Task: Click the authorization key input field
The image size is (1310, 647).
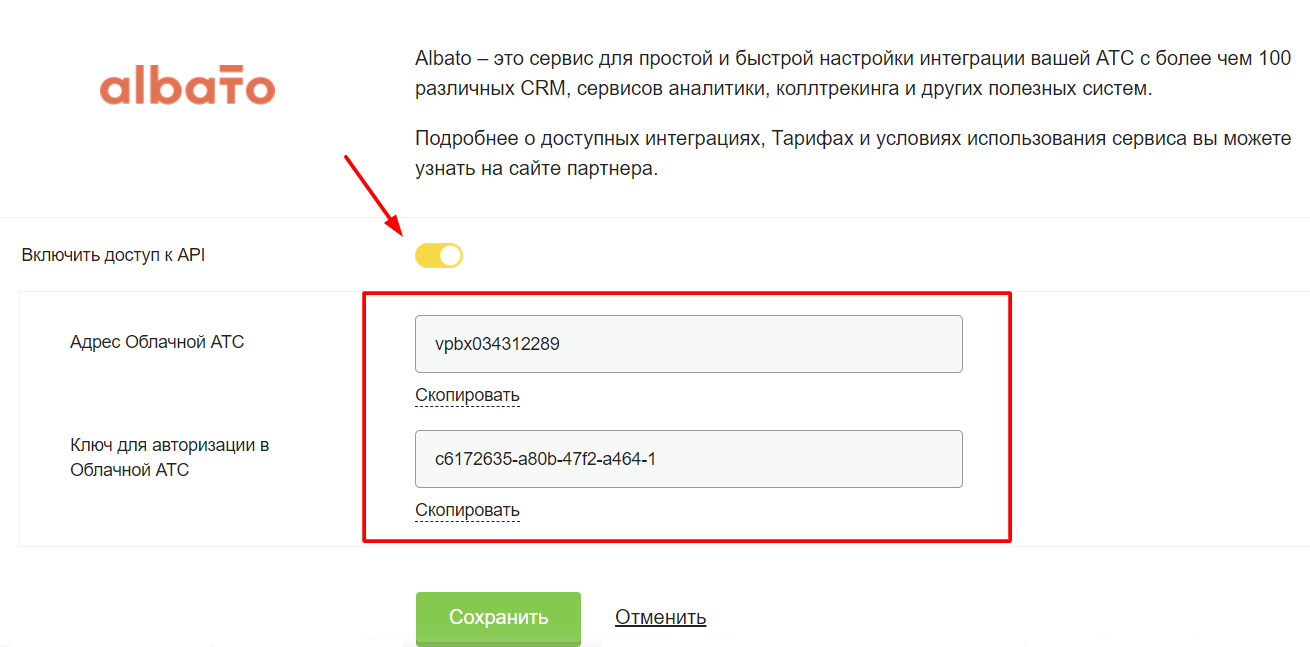Action: 688,459
